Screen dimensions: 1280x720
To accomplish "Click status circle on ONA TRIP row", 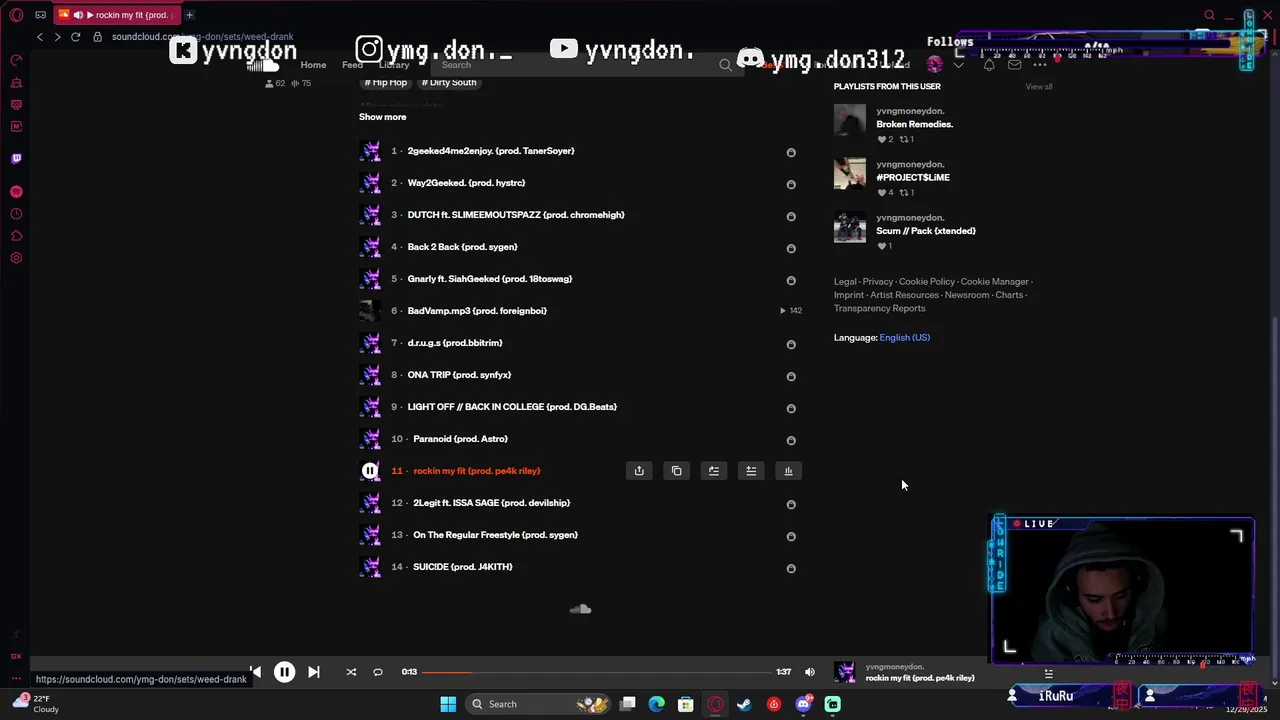I will (791, 377).
